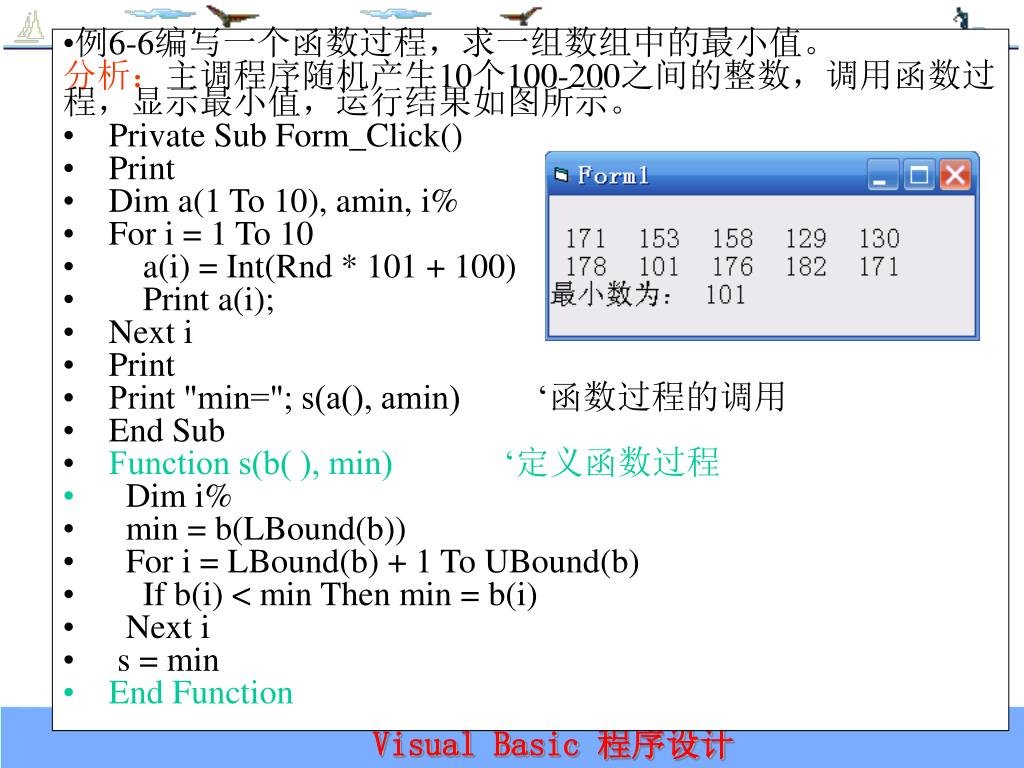Close the Form1 window
Image resolution: width=1024 pixels, height=768 pixels.
[x=955, y=175]
